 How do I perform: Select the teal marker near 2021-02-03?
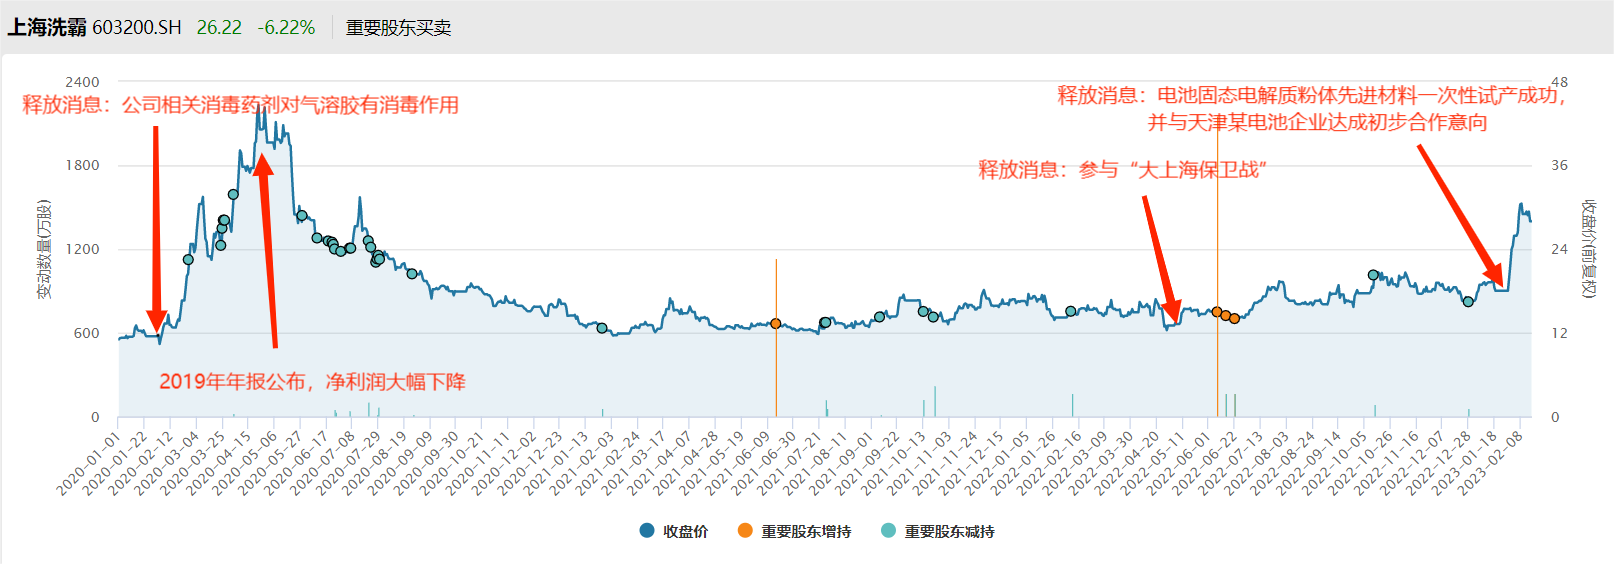coord(602,328)
